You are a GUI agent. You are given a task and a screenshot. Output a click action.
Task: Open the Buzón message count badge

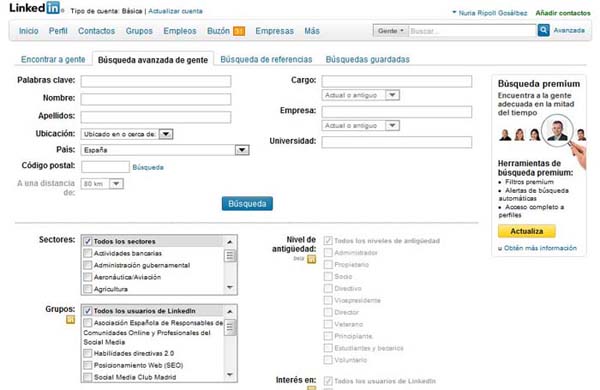(239, 31)
